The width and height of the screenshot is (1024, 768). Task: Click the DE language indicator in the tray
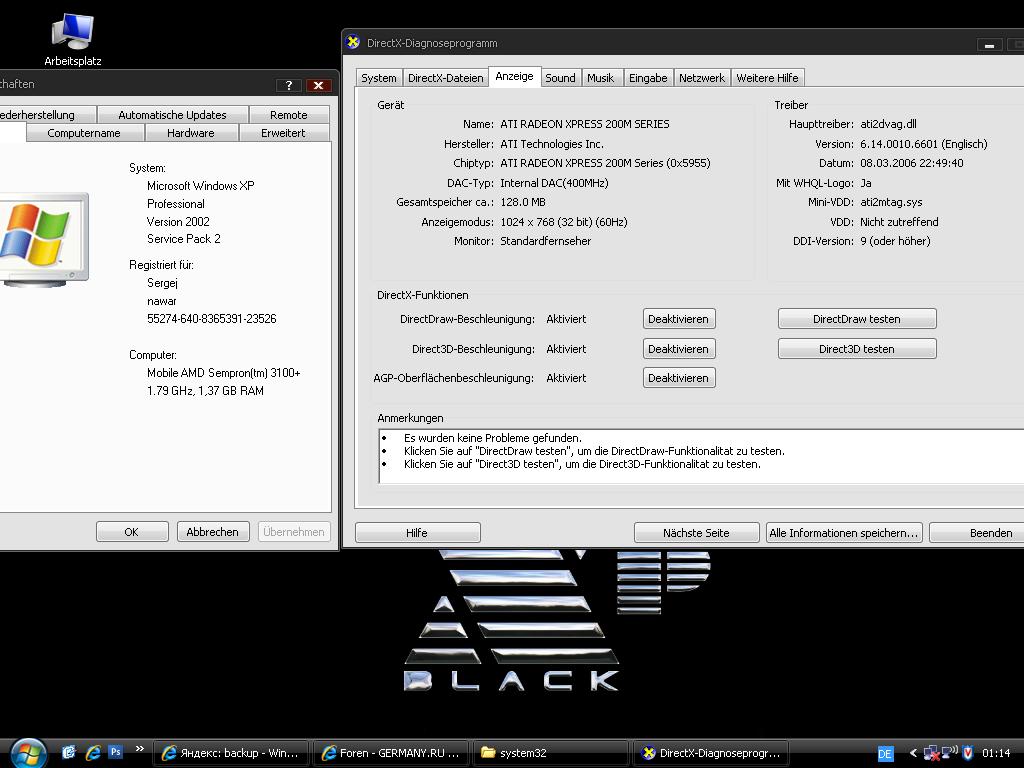click(885, 754)
